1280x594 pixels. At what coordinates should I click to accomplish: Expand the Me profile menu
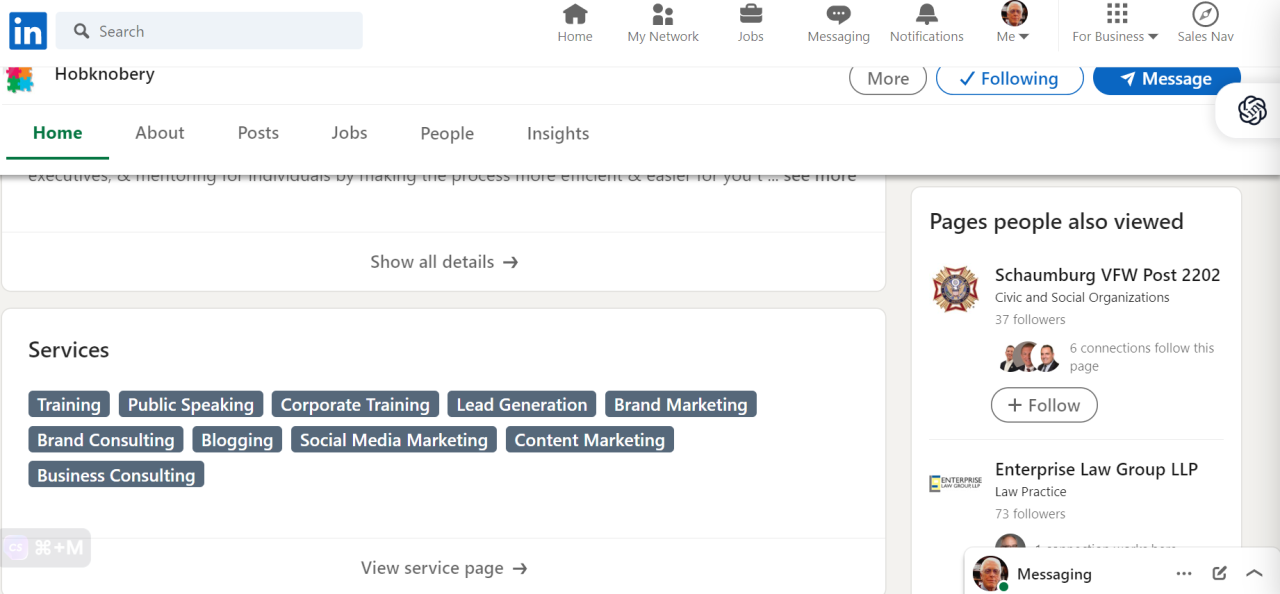pyautogui.click(x=1014, y=24)
